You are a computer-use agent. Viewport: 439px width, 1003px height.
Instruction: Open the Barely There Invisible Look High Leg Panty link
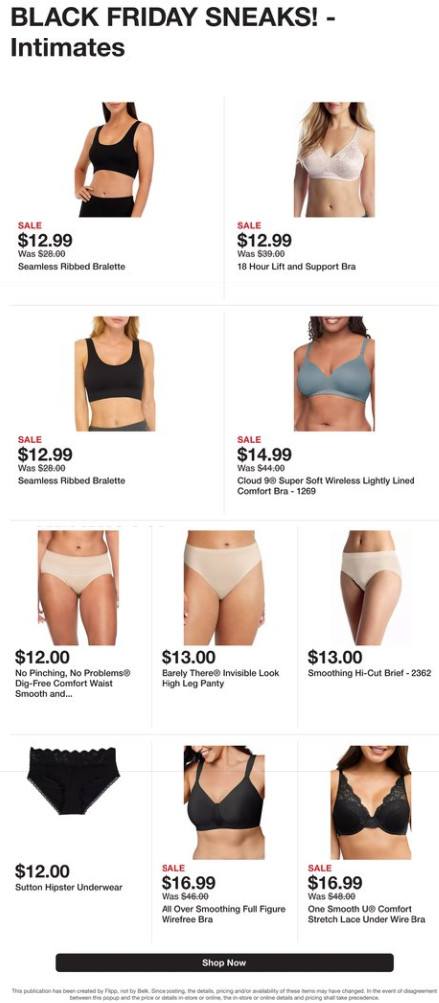(220, 678)
